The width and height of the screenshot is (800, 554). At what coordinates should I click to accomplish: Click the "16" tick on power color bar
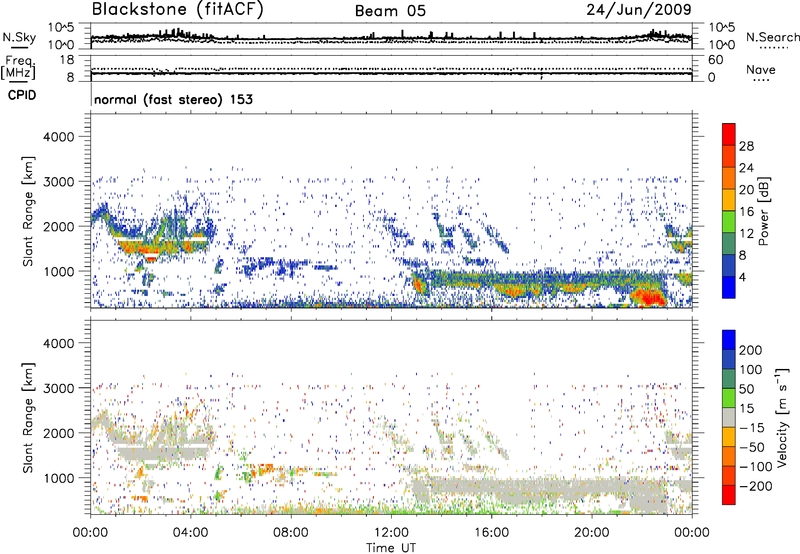(746, 212)
